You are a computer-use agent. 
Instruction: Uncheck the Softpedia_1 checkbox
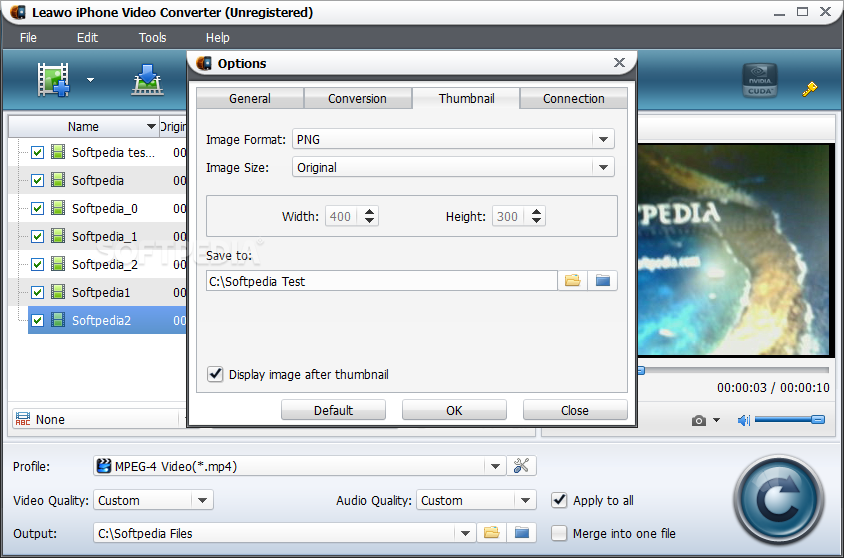click(x=37, y=236)
